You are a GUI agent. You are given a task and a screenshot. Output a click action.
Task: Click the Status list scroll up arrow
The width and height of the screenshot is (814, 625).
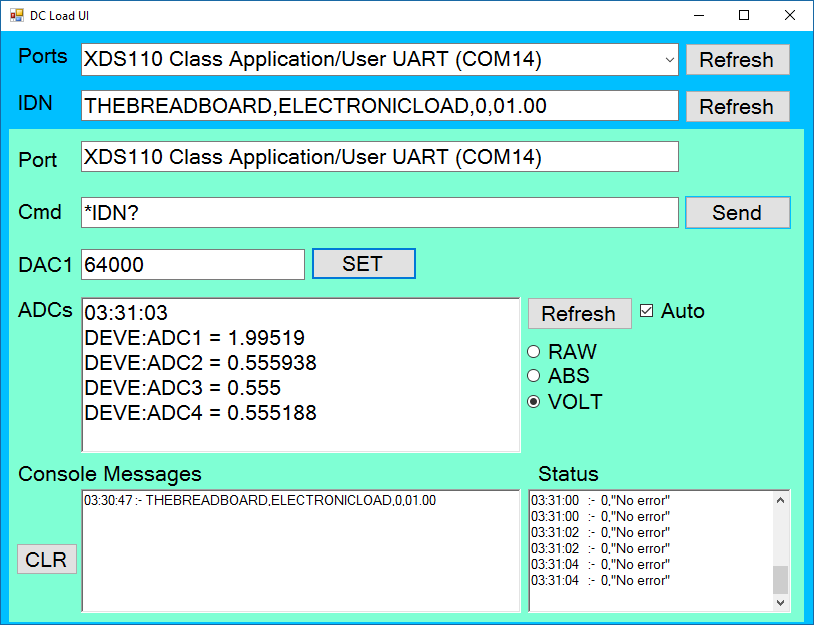coord(780,500)
